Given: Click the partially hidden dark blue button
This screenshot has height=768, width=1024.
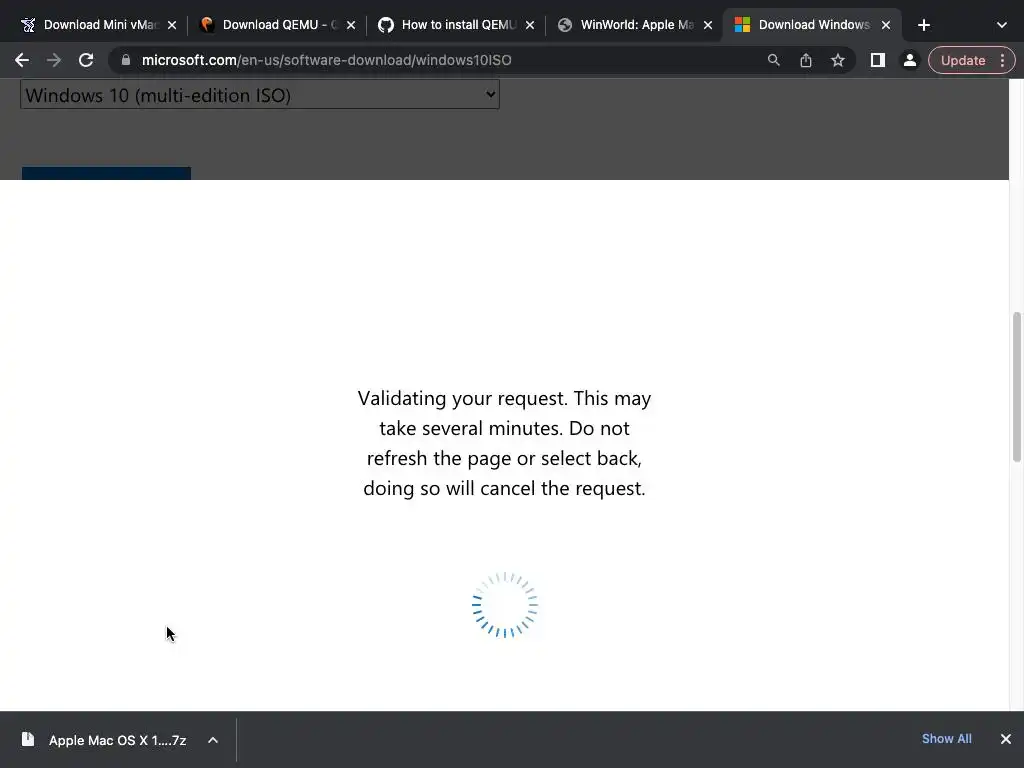Looking at the screenshot, I should (x=106, y=173).
